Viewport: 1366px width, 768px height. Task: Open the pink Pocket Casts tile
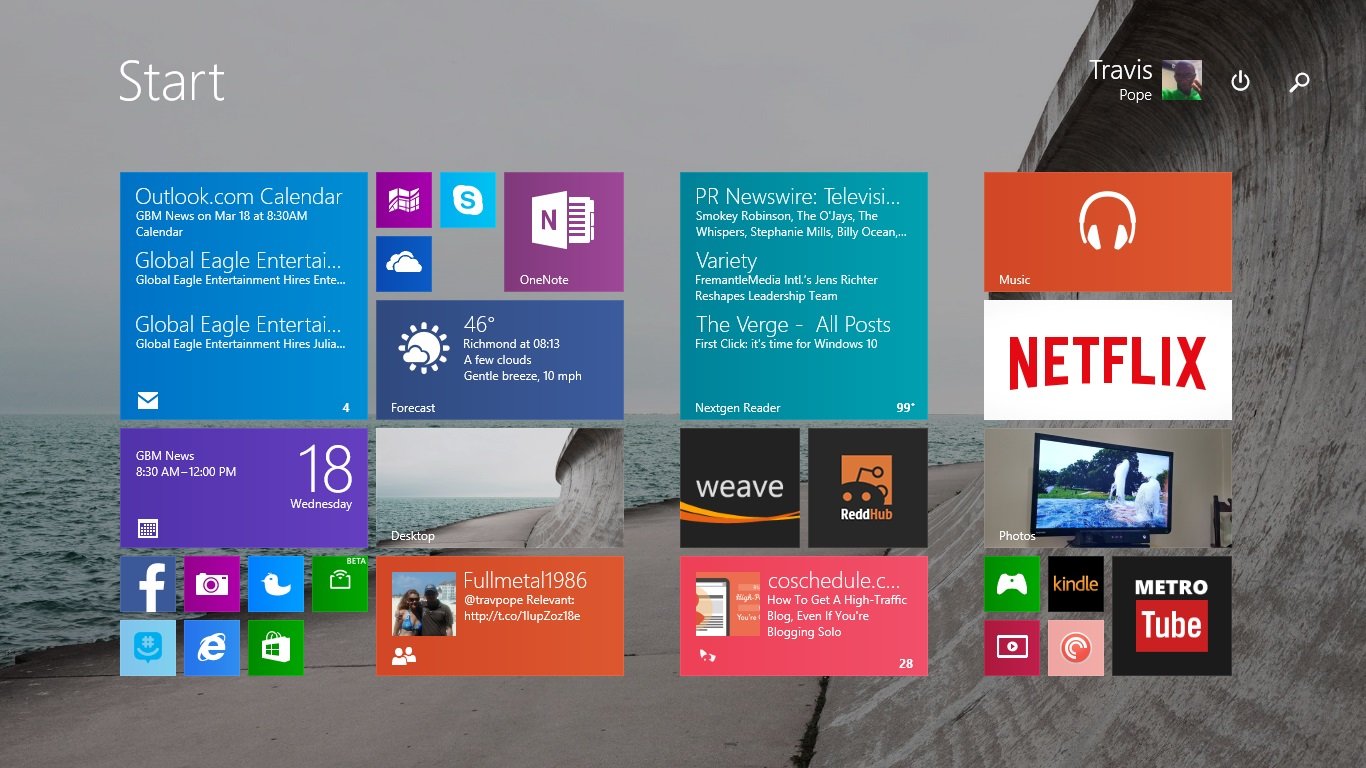pyautogui.click(x=1076, y=648)
